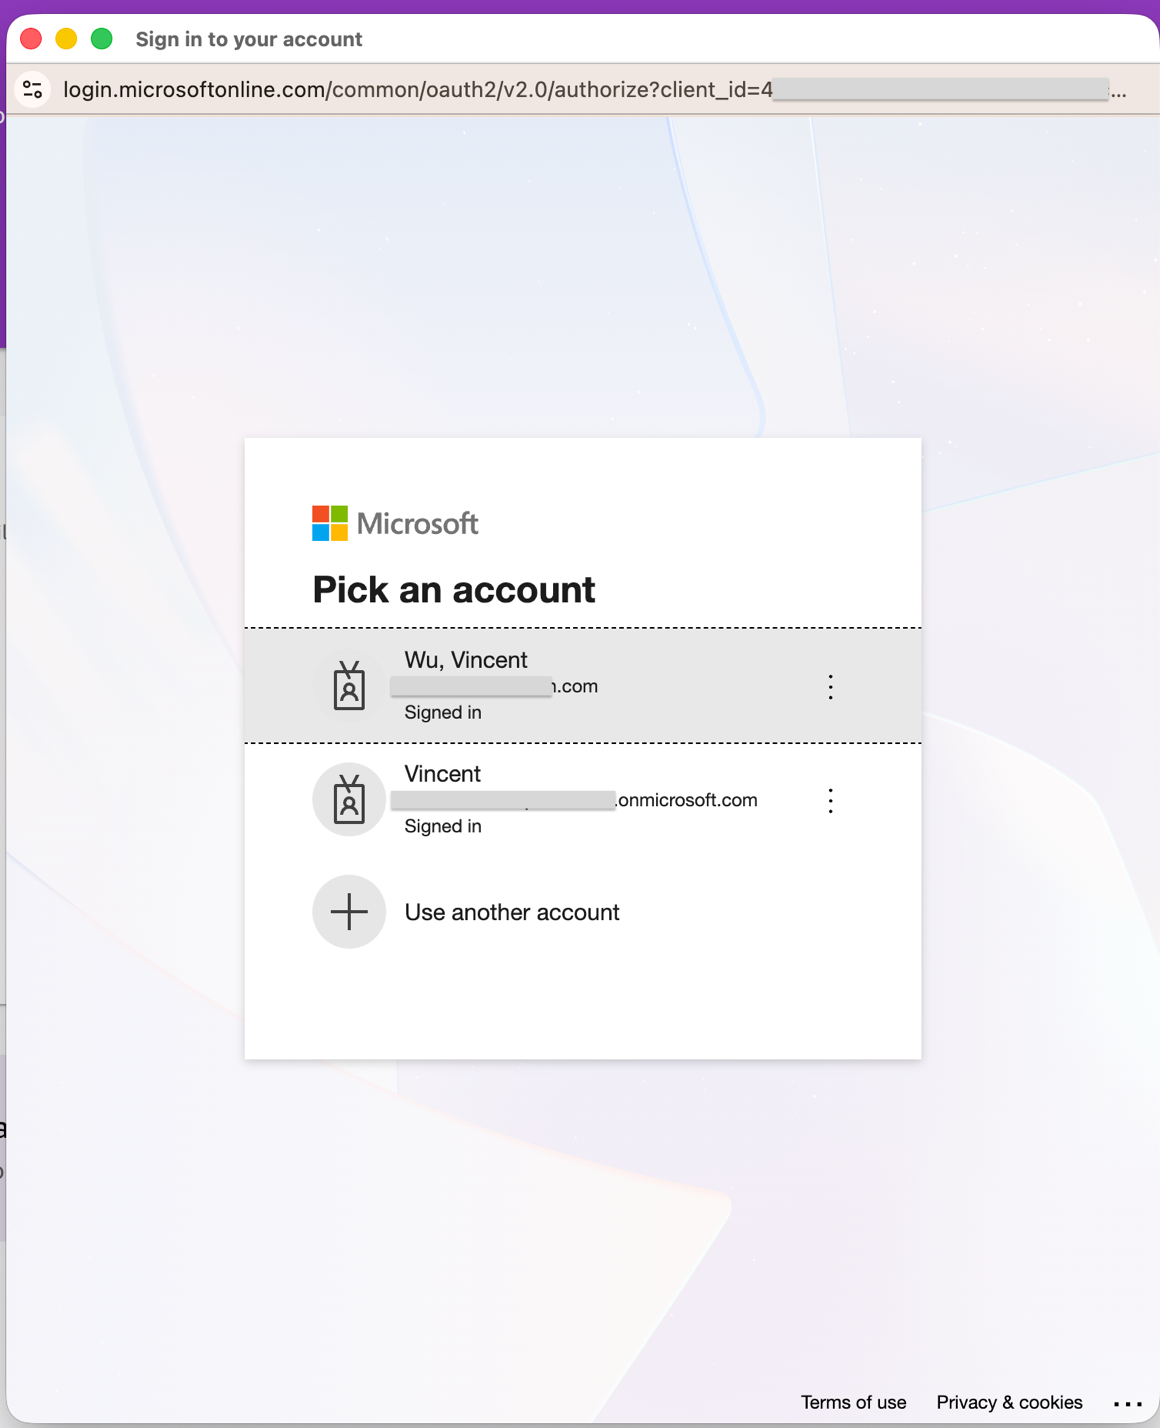Image resolution: width=1160 pixels, height=1428 pixels.
Task: Click the Microsoft logo
Action: (395, 523)
